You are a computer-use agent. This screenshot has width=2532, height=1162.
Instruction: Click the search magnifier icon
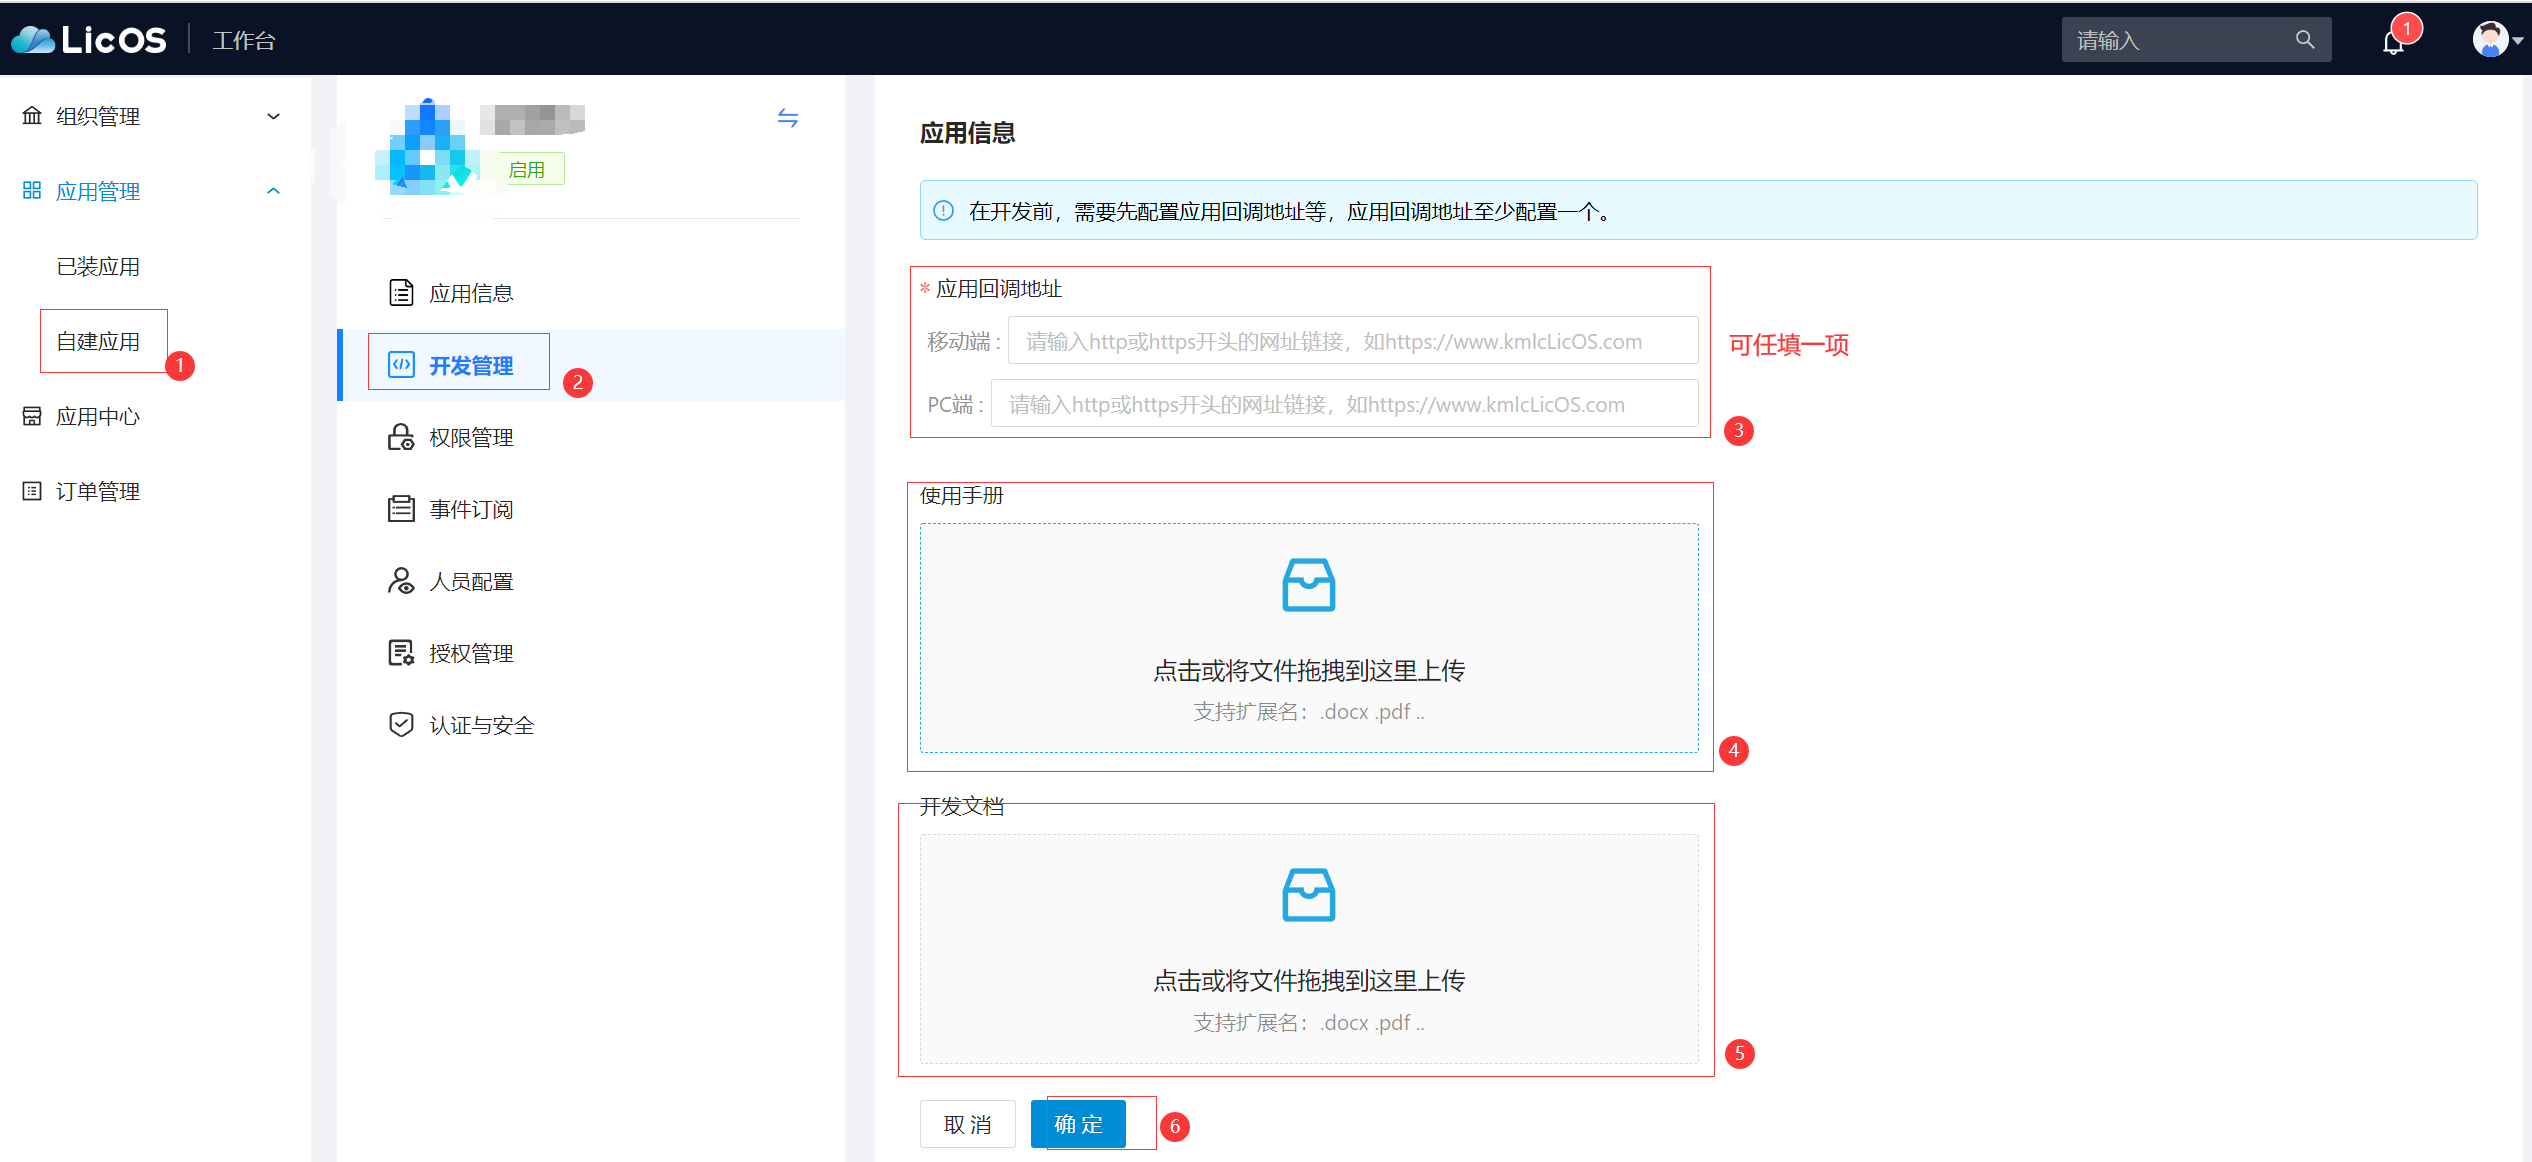(x=2305, y=40)
